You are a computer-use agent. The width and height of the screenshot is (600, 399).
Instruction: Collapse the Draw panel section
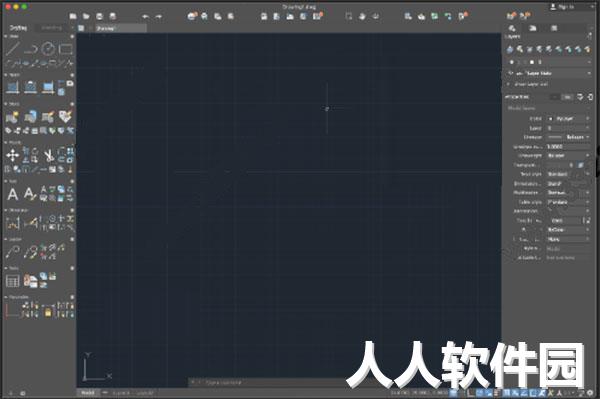tap(6, 36)
